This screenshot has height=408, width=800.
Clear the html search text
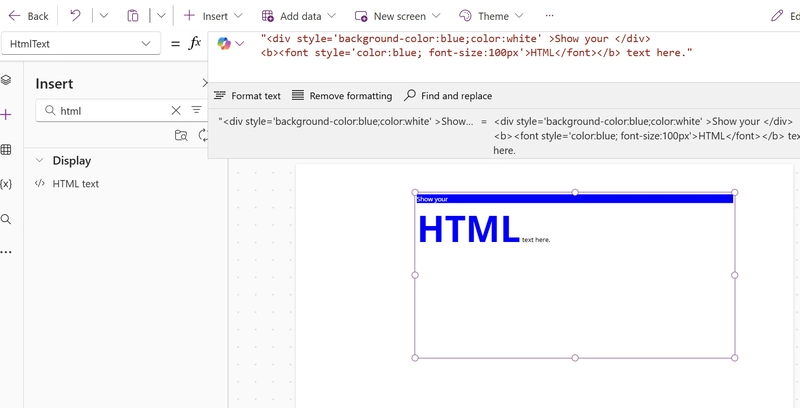click(176, 110)
